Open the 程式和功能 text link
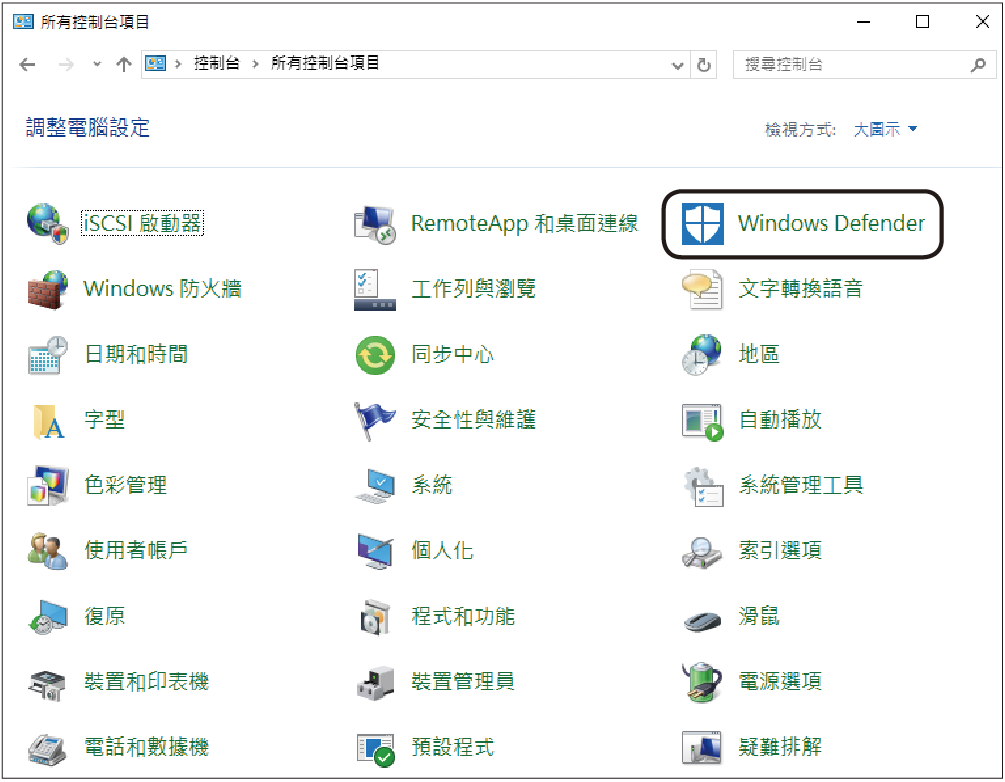Image resolution: width=1005 pixels, height=782 pixels. tap(463, 617)
